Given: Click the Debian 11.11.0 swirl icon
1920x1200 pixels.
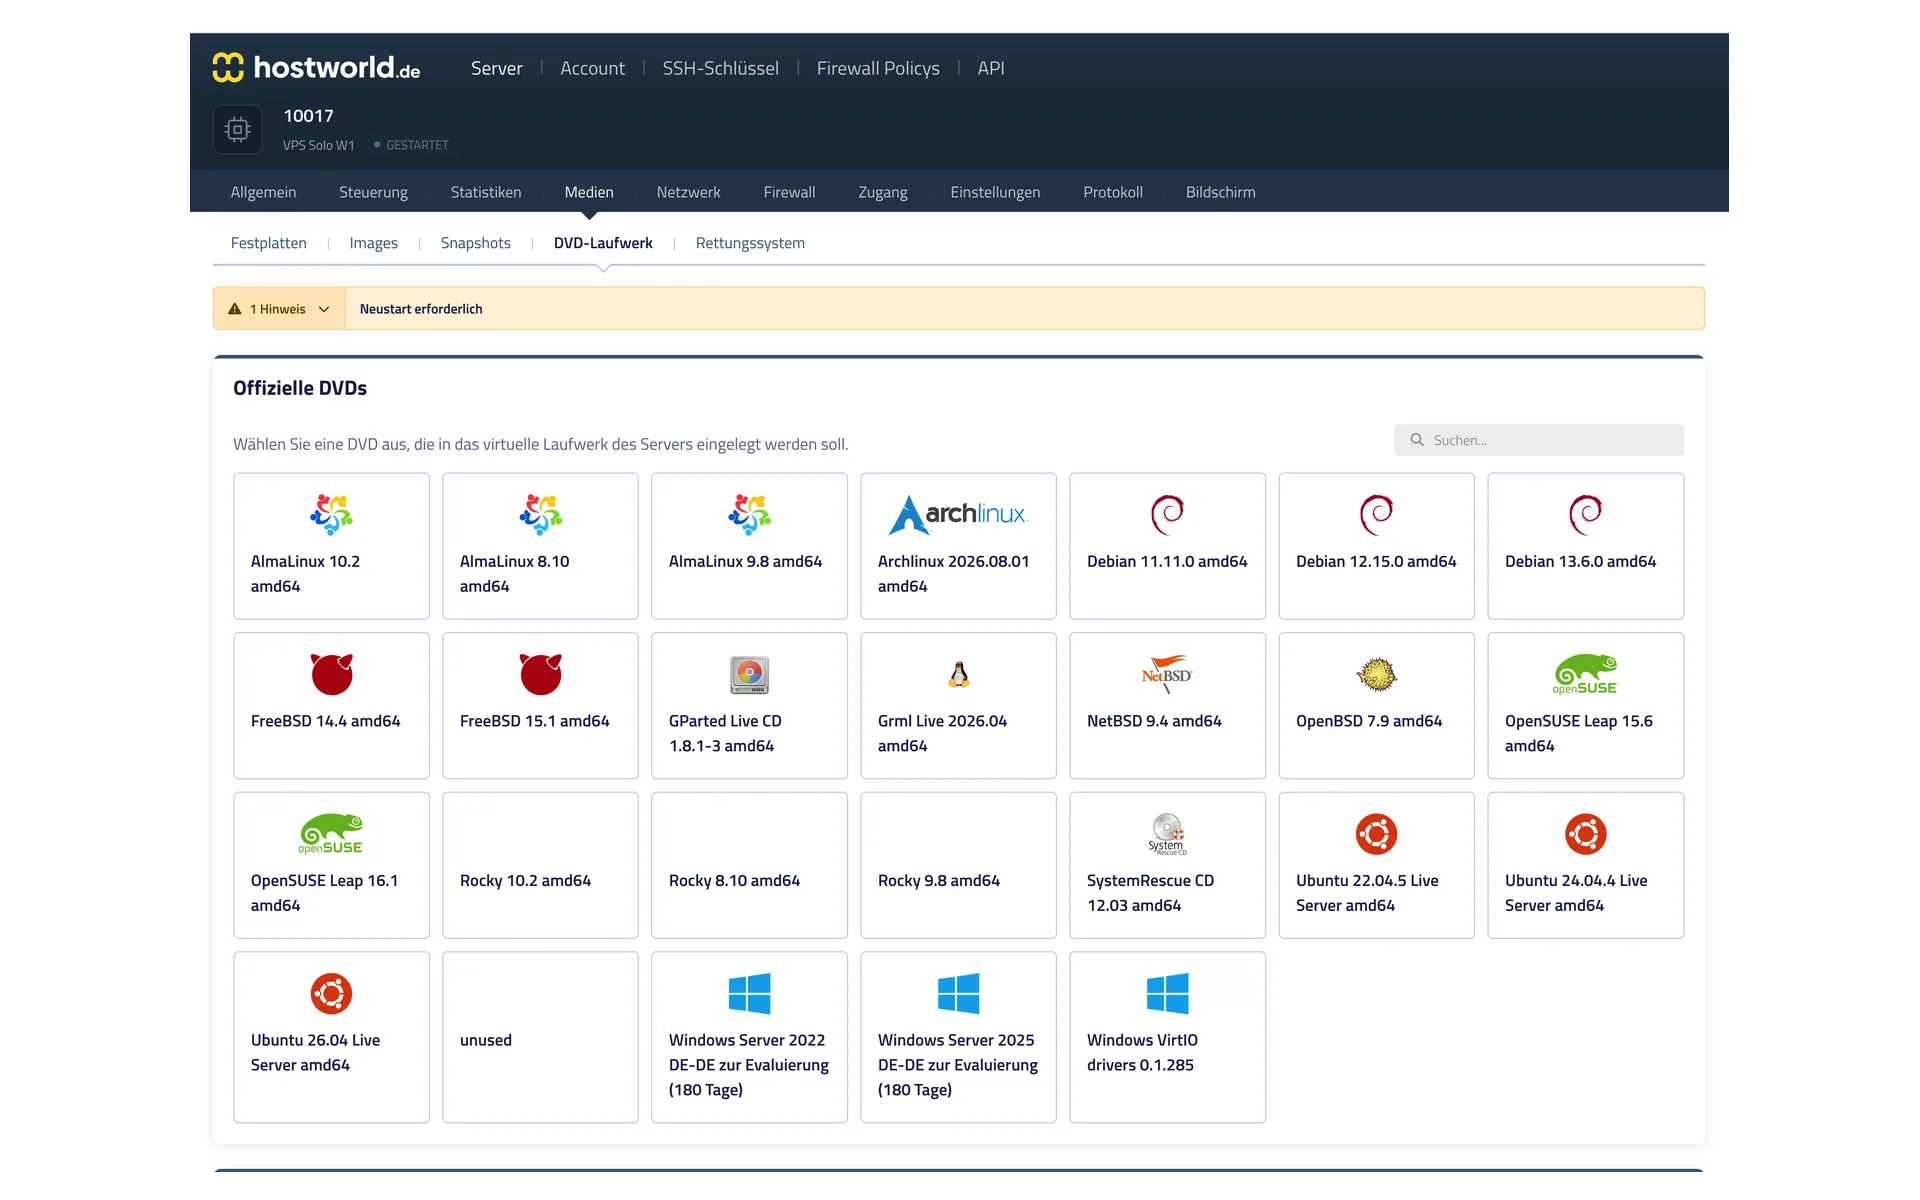Looking at the screenshot, I should [x=1167, y=514].
